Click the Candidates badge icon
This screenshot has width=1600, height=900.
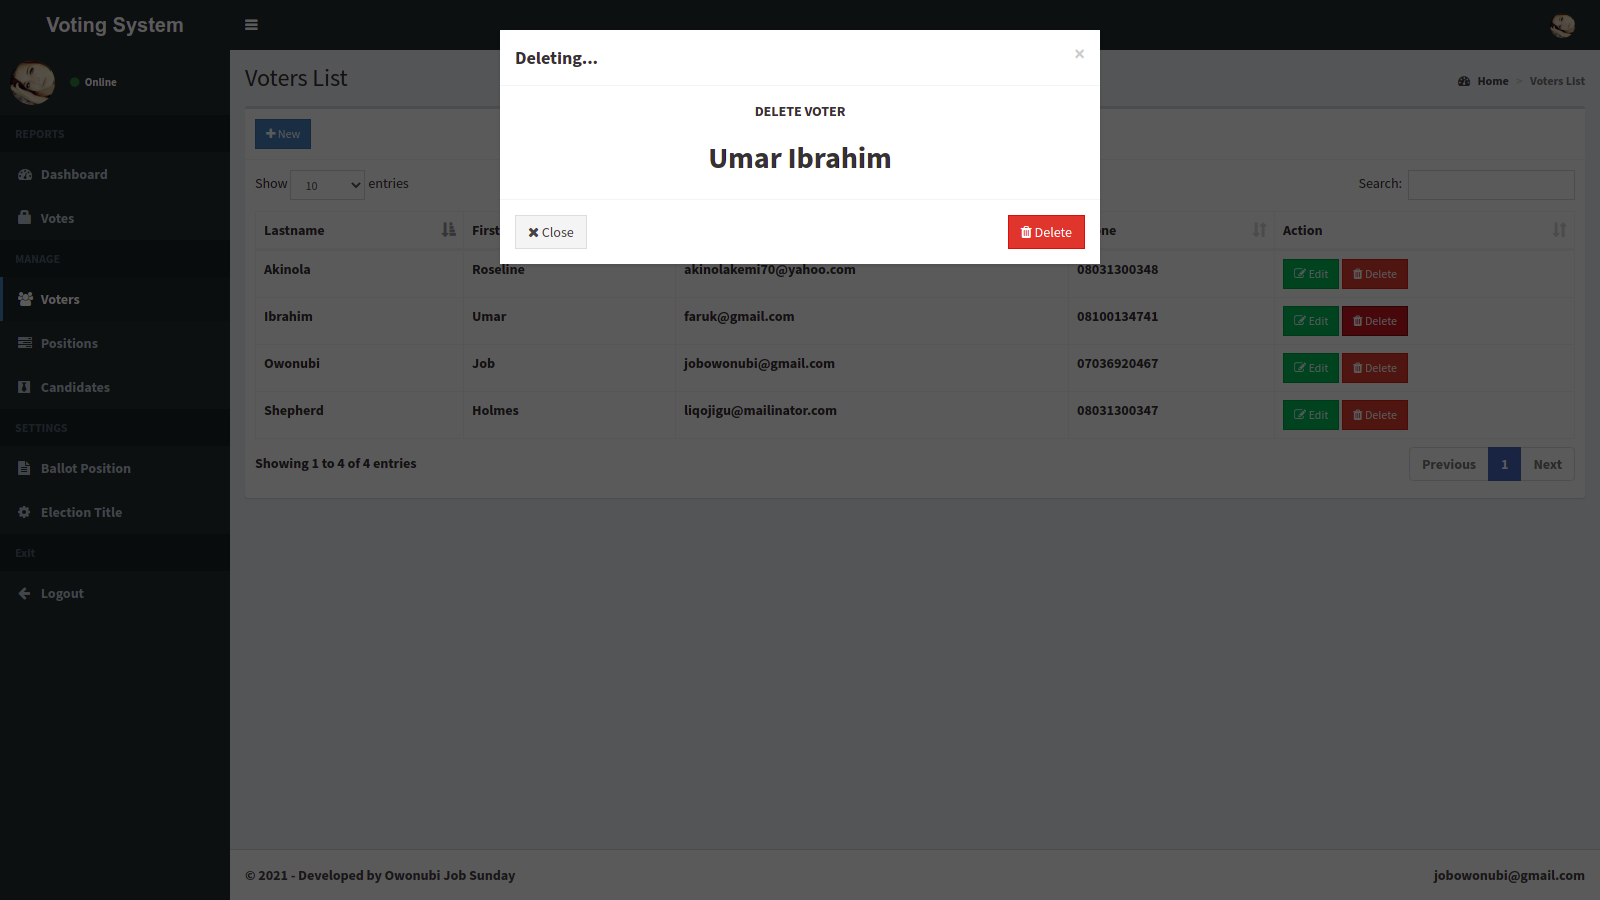(x=24, y=387)
